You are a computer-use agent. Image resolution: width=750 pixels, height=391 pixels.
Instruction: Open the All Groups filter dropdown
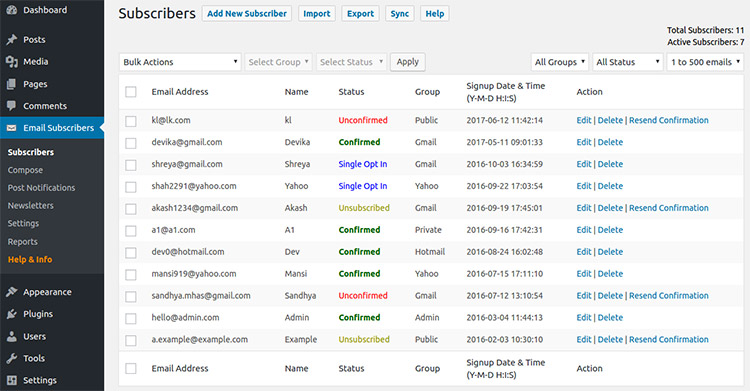[x=560, y=62]
